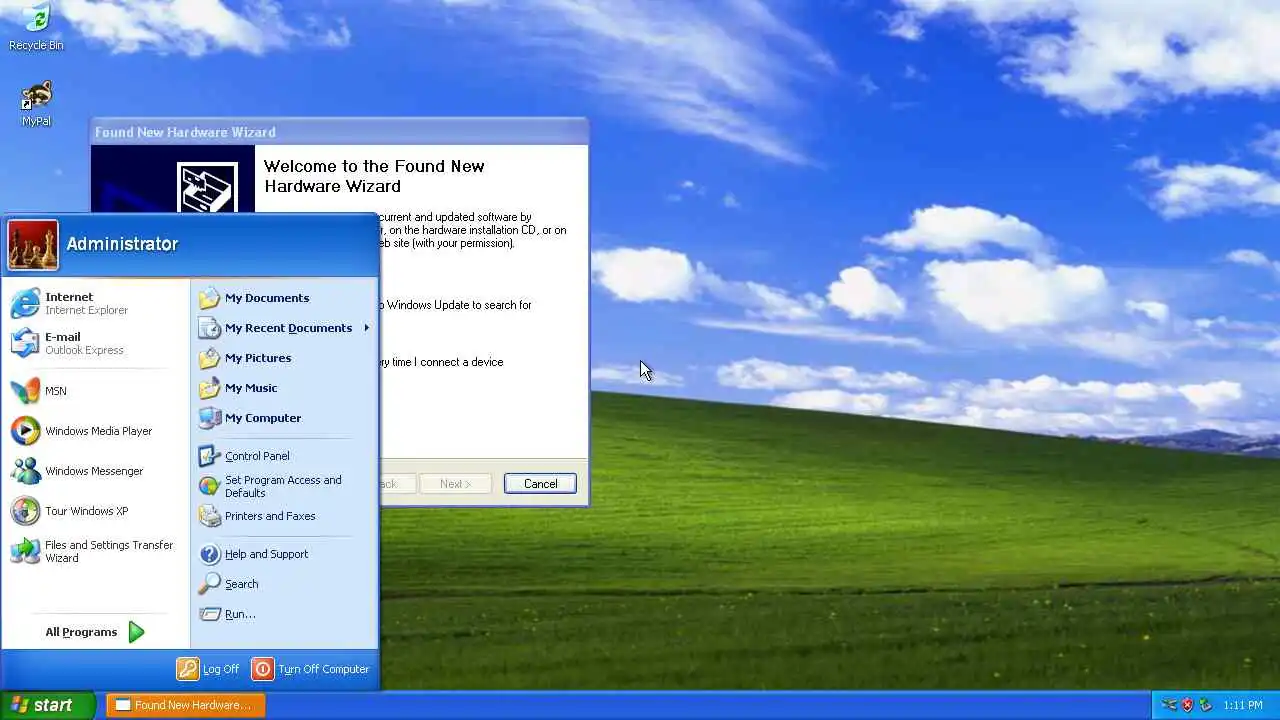Click the Administrator chess picture
Viewport: 1280px width, 720px height.
coord(33,245)
